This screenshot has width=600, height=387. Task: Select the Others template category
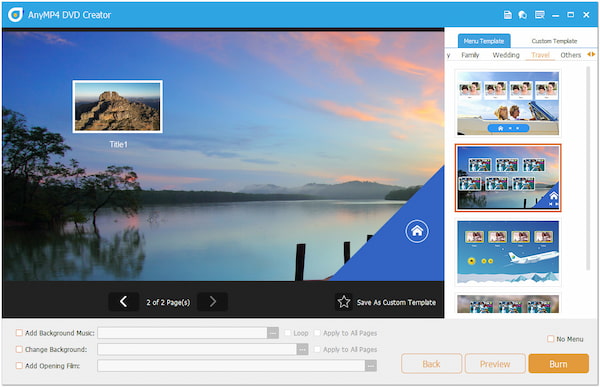(x=571, y=55)
